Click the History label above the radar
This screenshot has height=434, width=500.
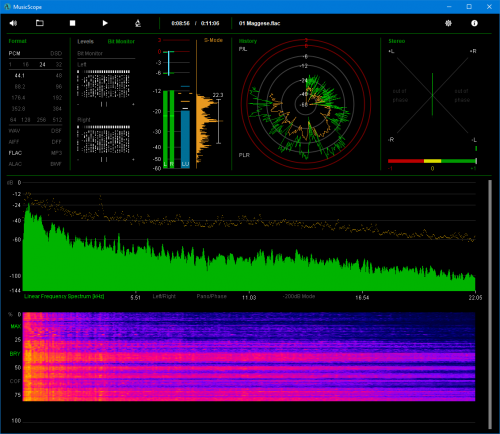(x=248, y=41)
